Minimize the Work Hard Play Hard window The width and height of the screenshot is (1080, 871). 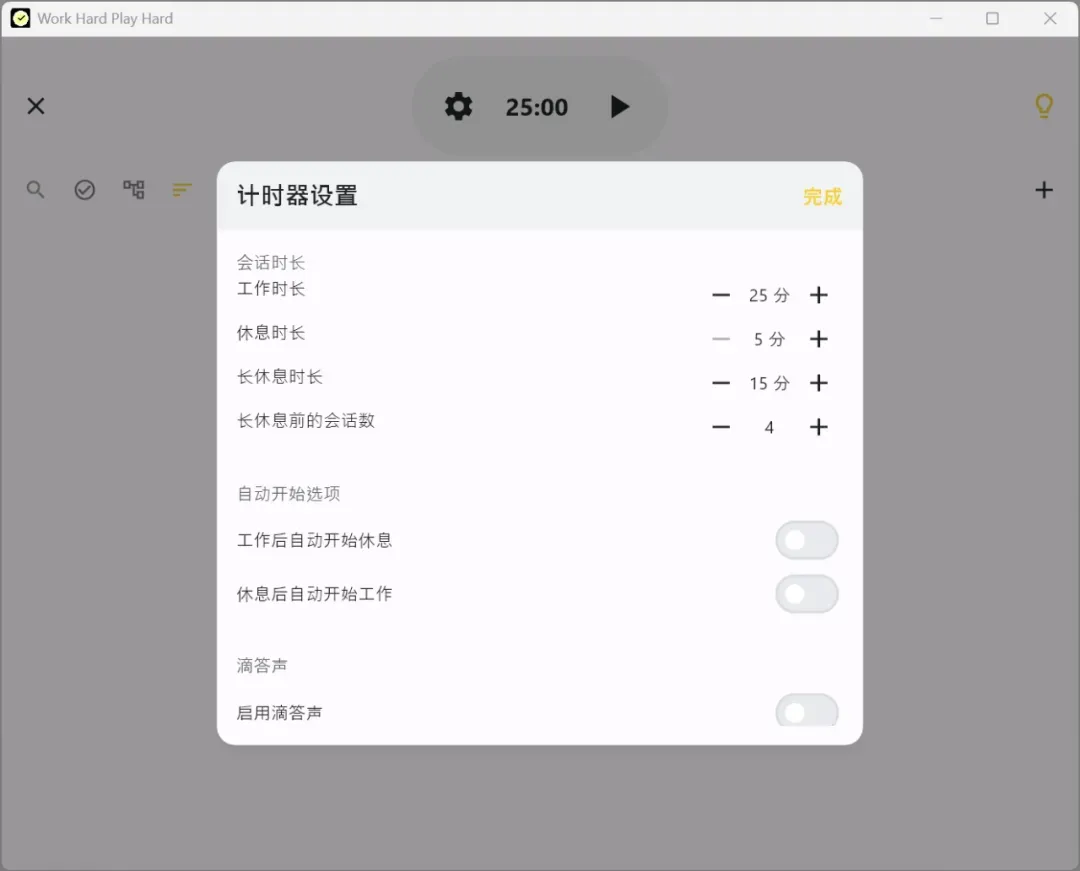click(x=935, y=19)
